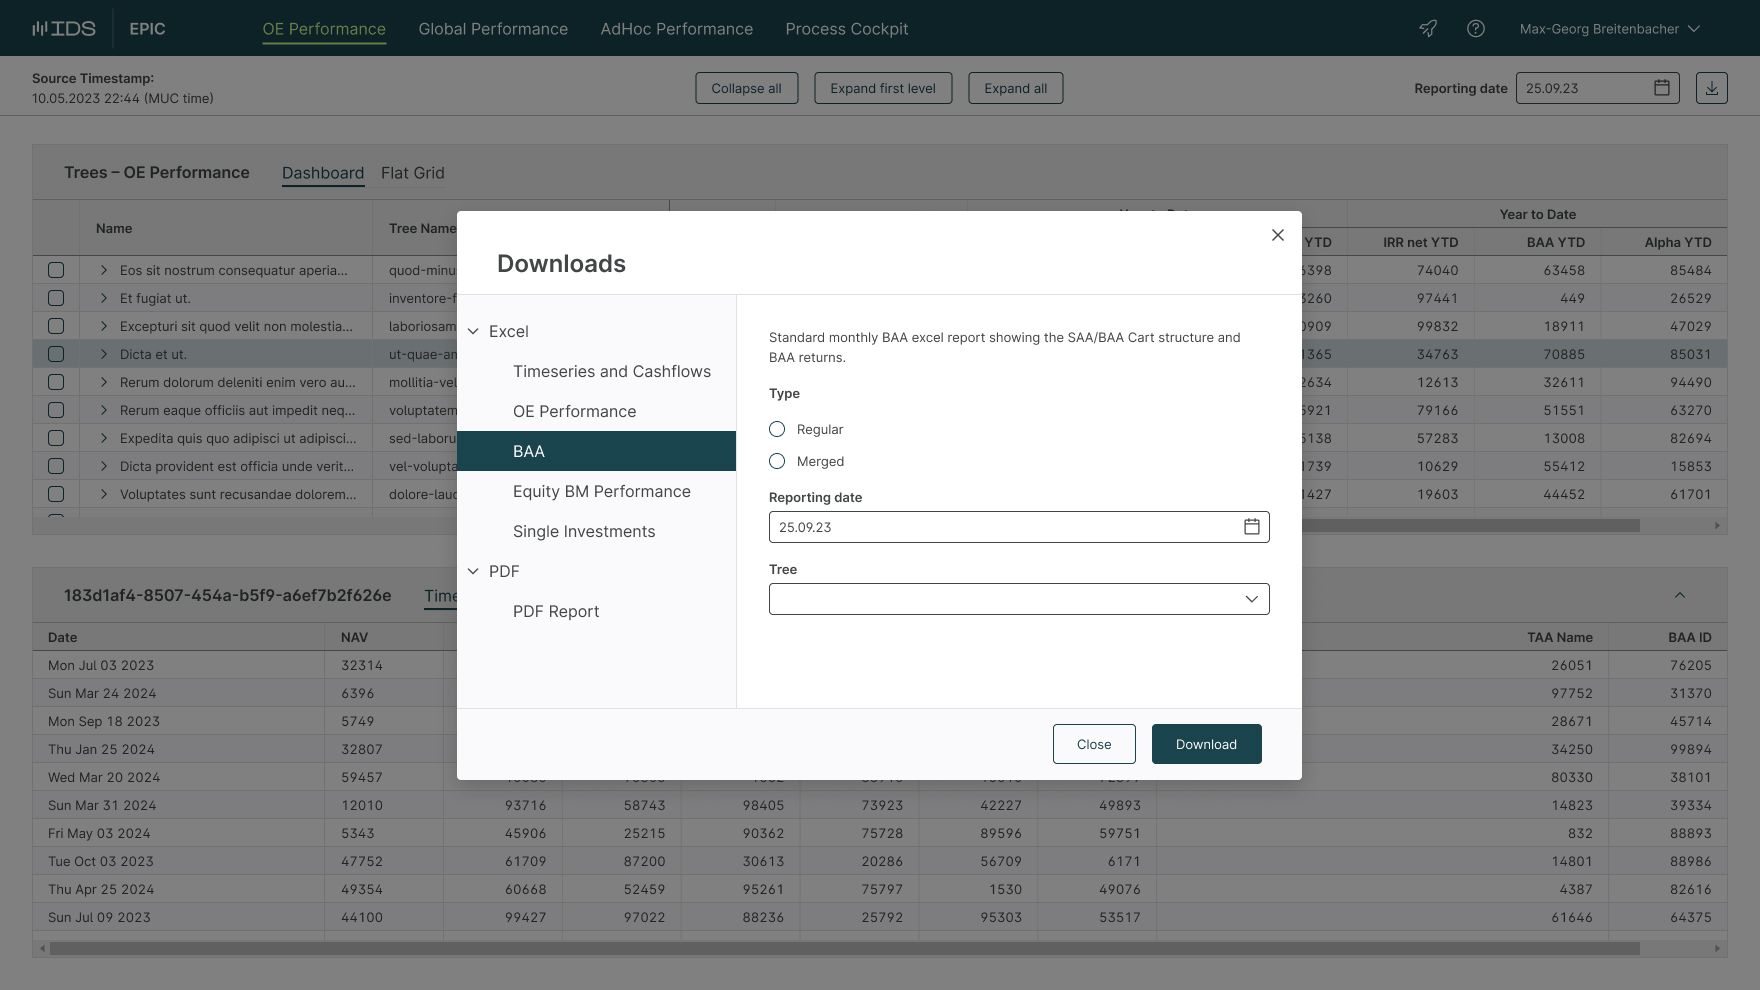Collapse the bottom panel with the up chevron
Viewport: 1760px width, 990px height.
[x=1680, y=595]
